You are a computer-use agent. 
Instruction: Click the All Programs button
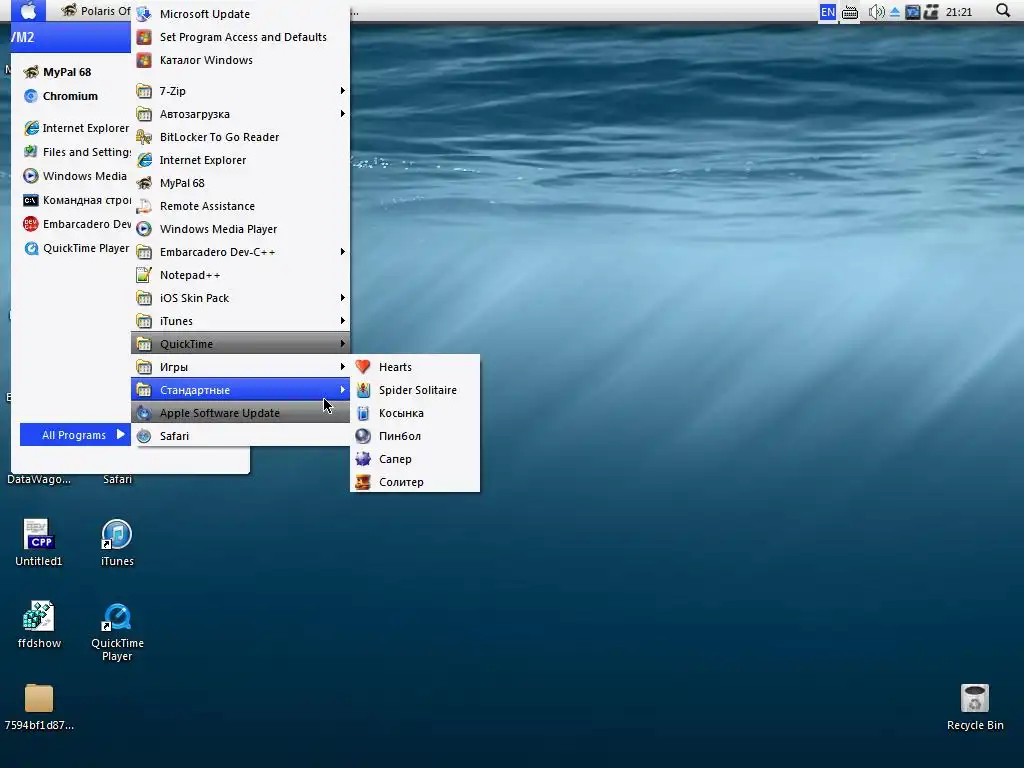pos(75,435)
